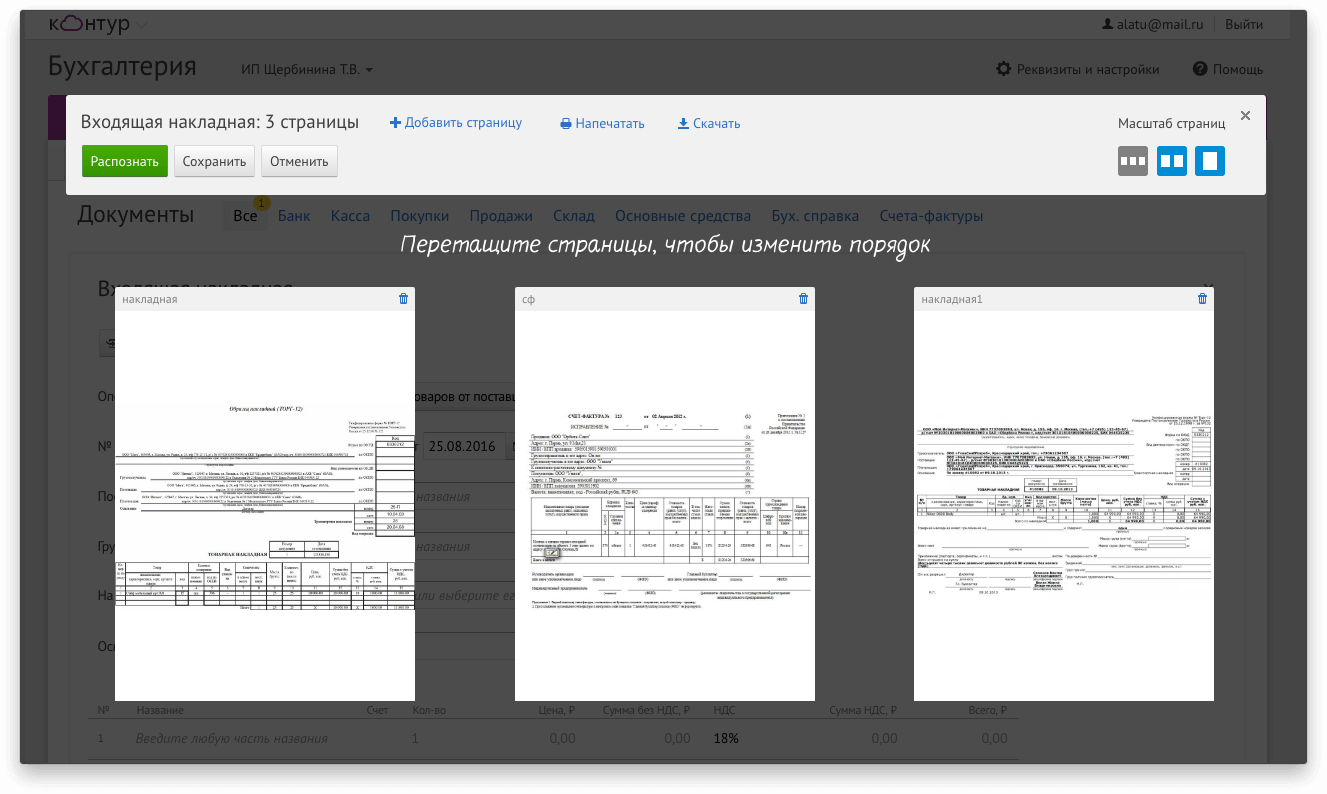The height and width of the screenshot is (794, 1327).
Task: Click the Масштаб страниц label
Action: (1172, 124)
